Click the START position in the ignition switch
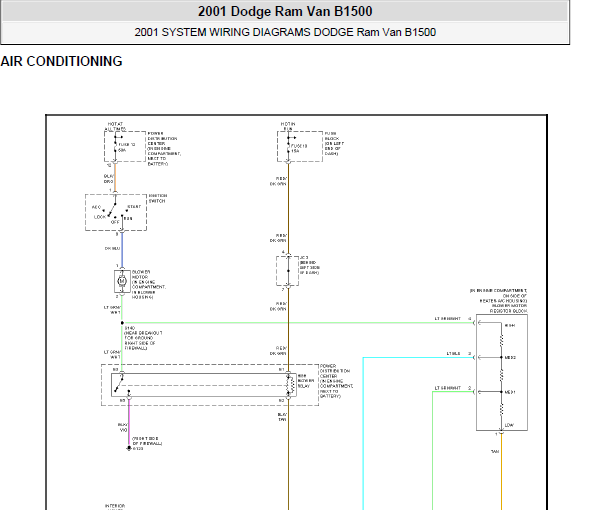 point(134,207)
